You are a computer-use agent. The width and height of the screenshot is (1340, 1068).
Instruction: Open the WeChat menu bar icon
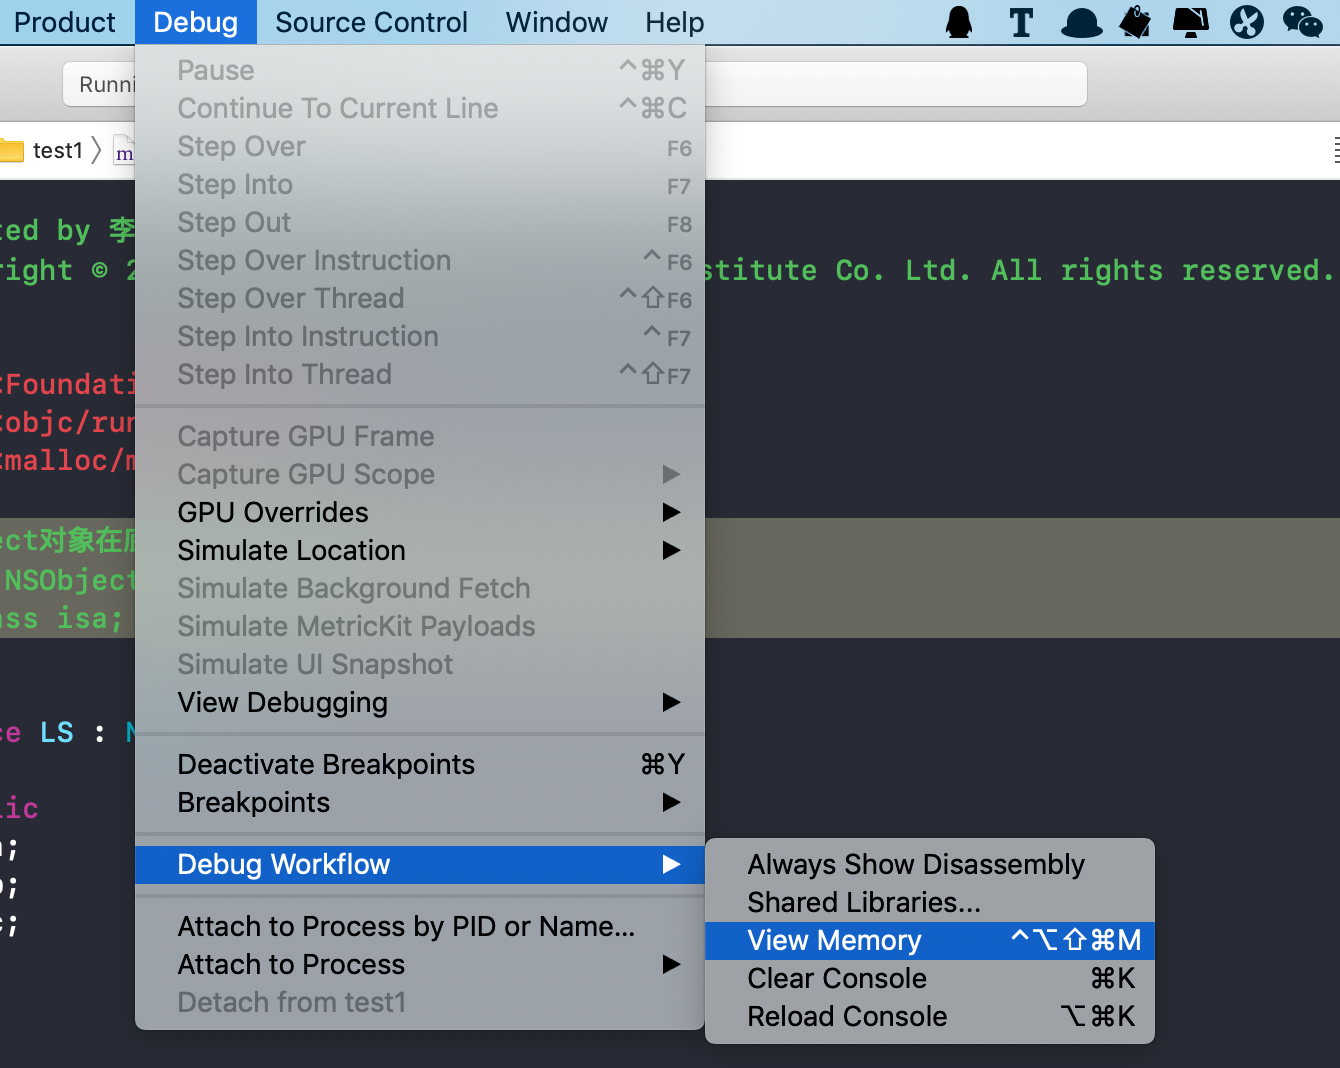(1303, 22)
